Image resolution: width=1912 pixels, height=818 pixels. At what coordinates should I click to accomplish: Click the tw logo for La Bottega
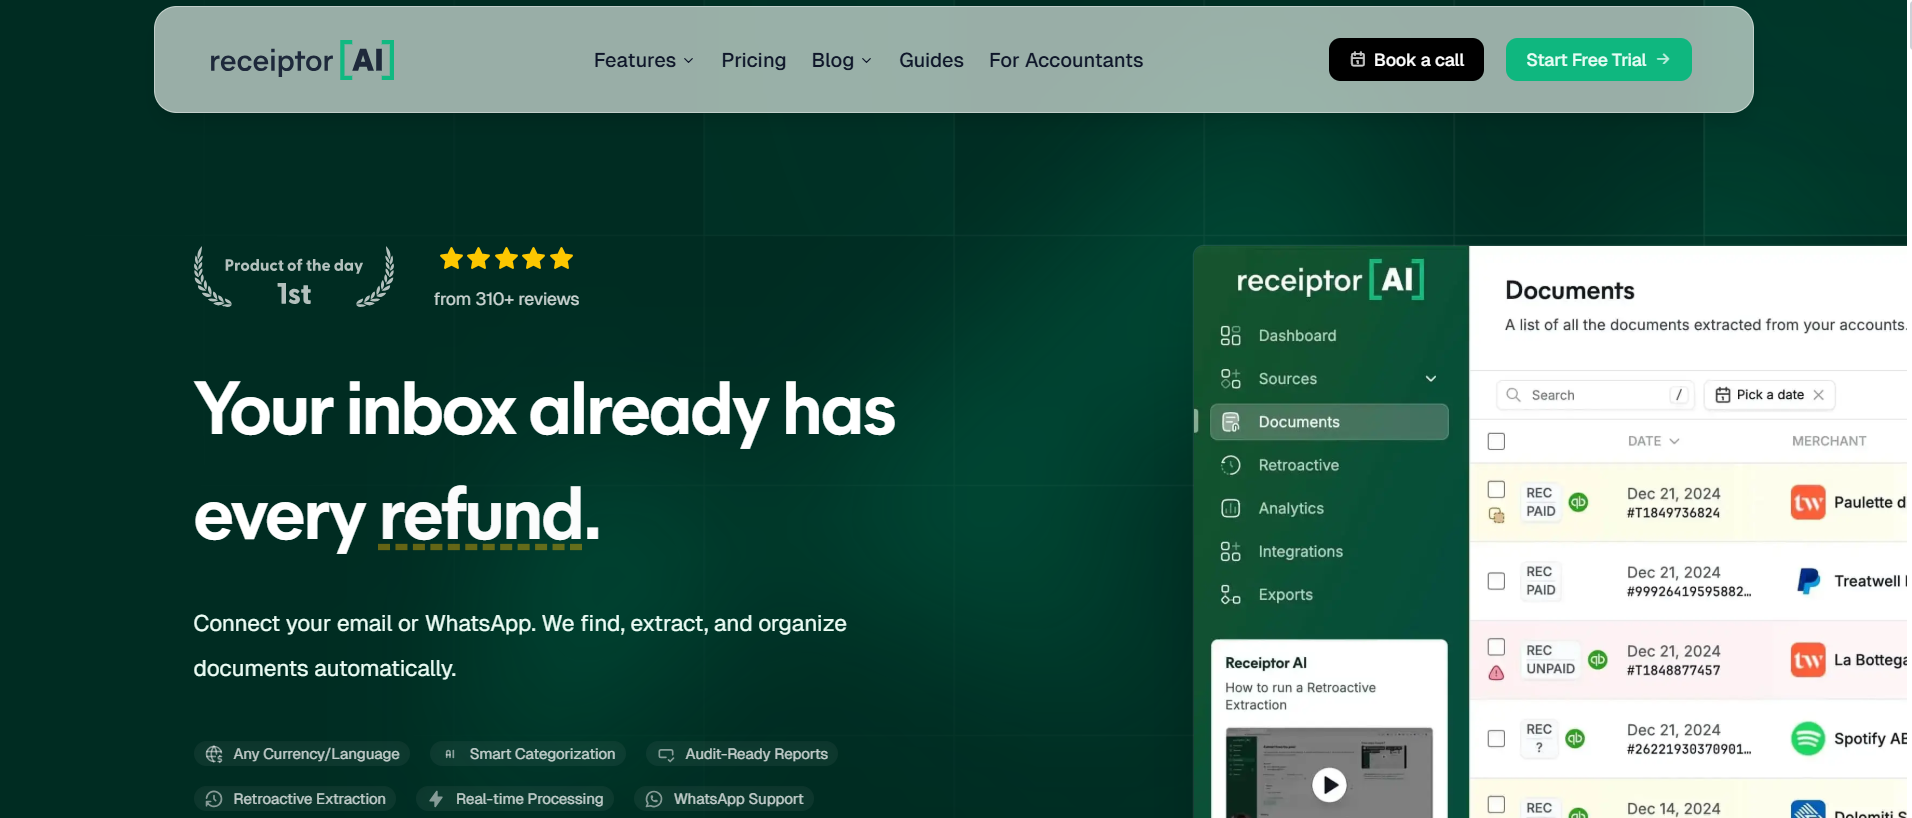(1808, 660)
